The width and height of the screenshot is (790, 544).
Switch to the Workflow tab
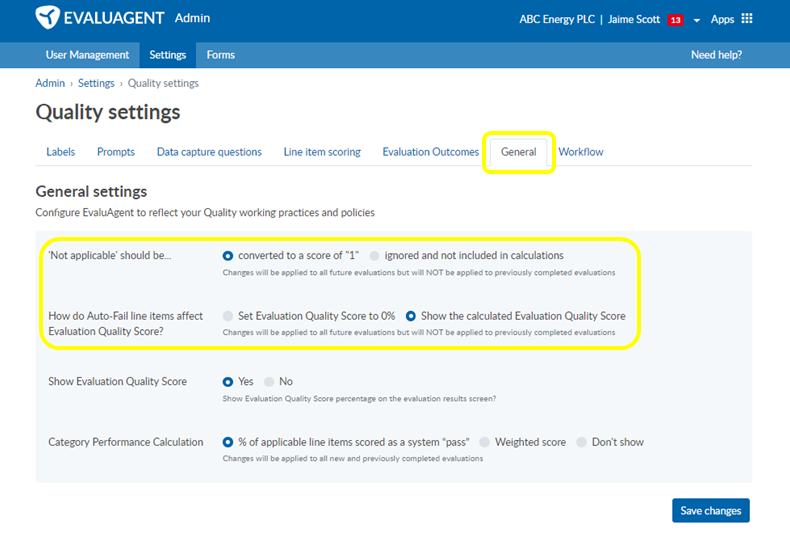tap(580, 152)
